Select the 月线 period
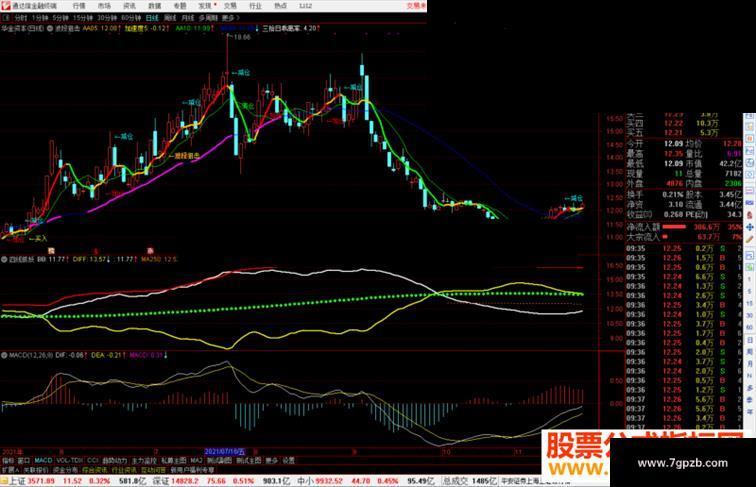Screen dimensions: 756x487 [x=188, y=18]
